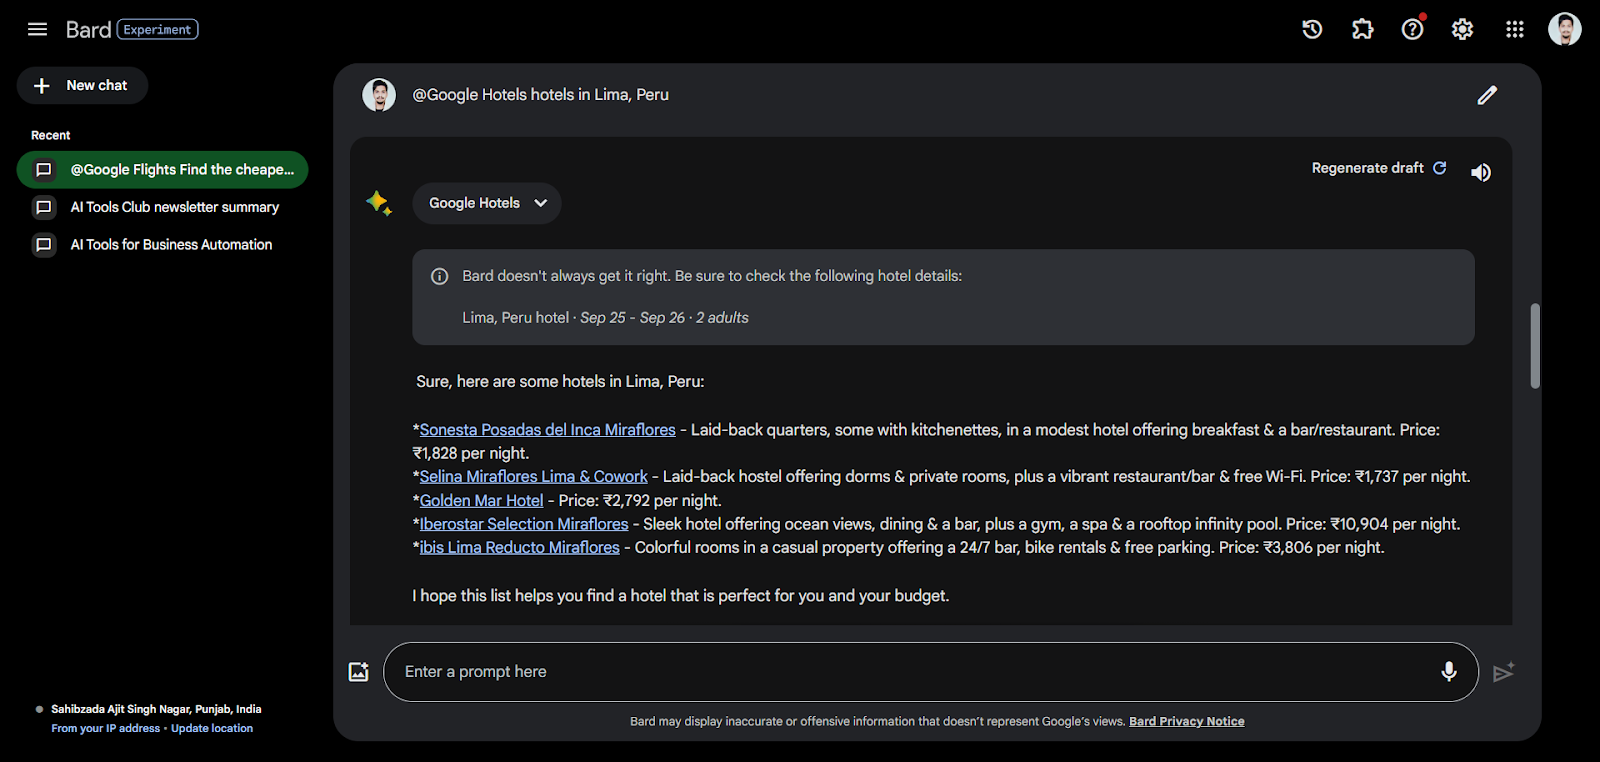This screenshot has width=1600, height=762.
Task: Click the upload image icon
Action: [x=358, y=672]
